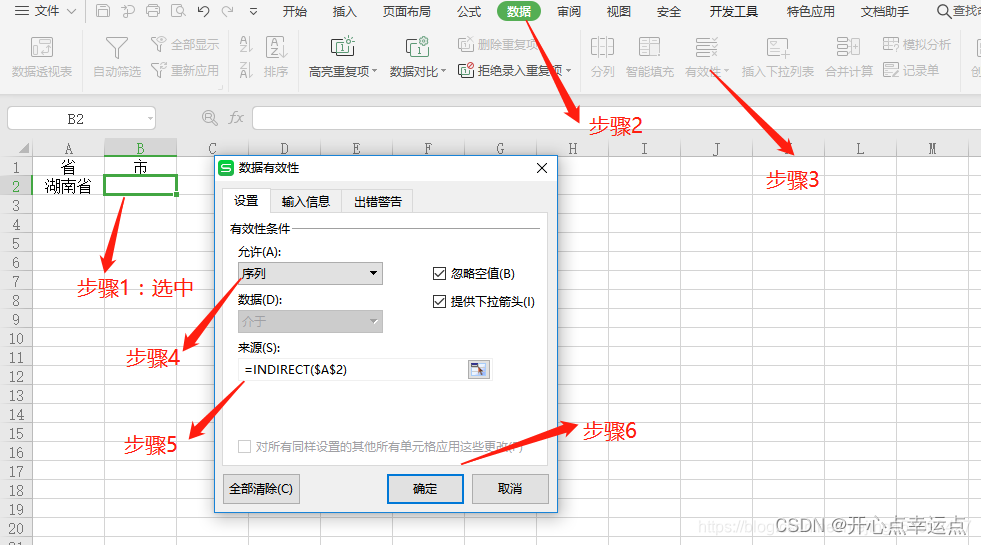
Task: Open the 输入信息 tab in the dialog
Action: pyautogui.click(x=306, y=201)
